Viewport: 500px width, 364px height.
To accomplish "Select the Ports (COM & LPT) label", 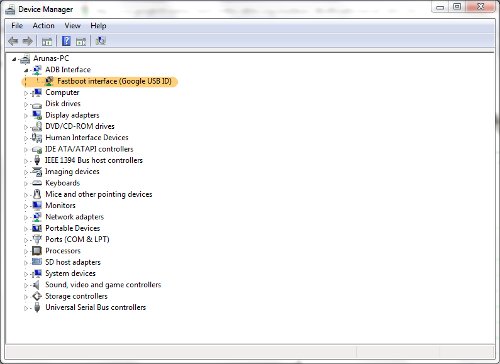I will pos(77,239).
